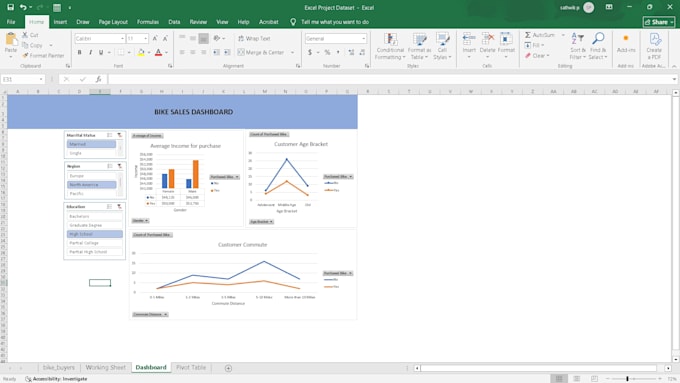This screenshot has width=680, height=383.
Task: Add a new sheet with plus button
Action: click(x=228, y=368)
